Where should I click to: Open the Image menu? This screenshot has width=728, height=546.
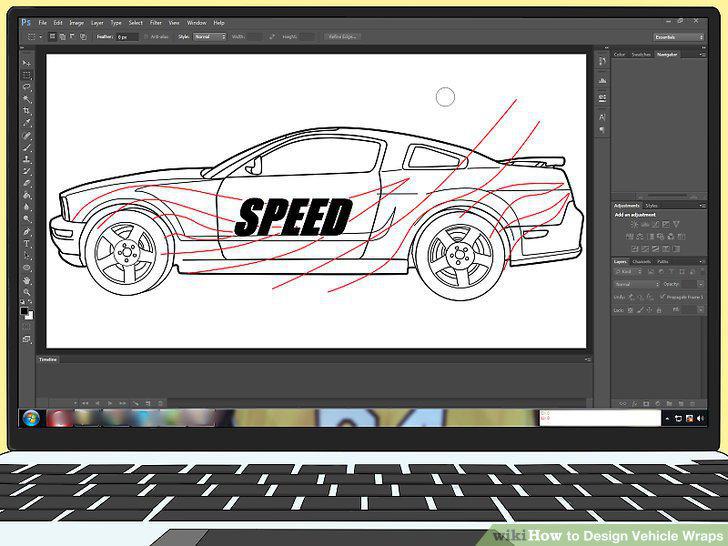(77, 22)
